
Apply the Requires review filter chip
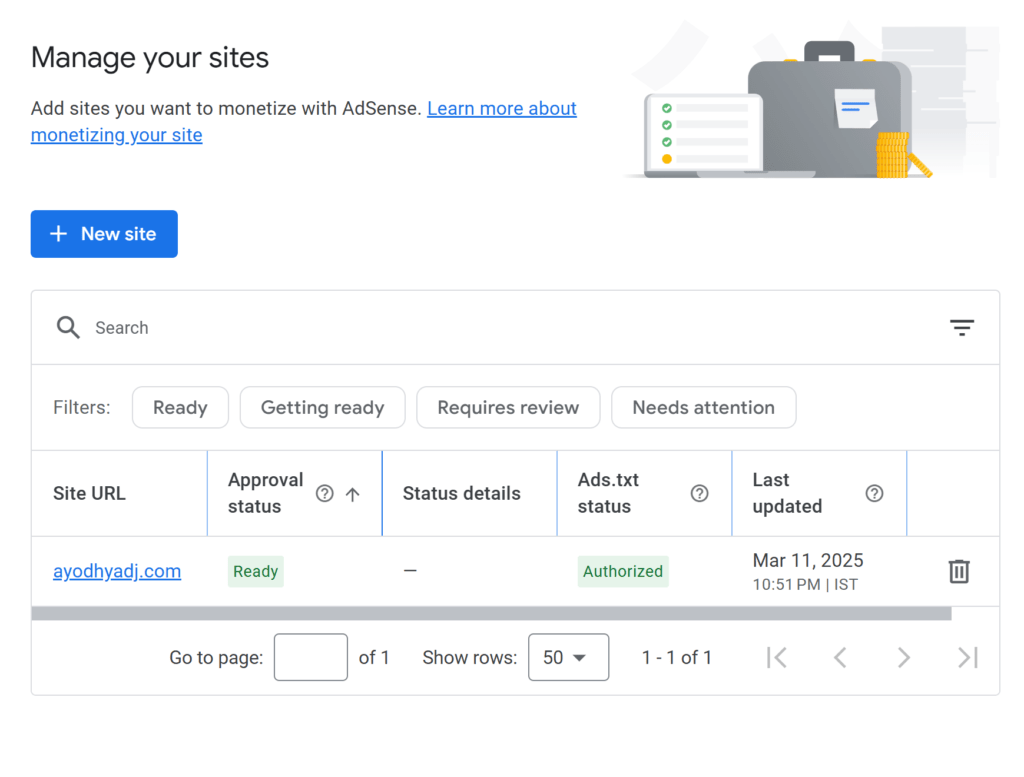click(508, 407)
